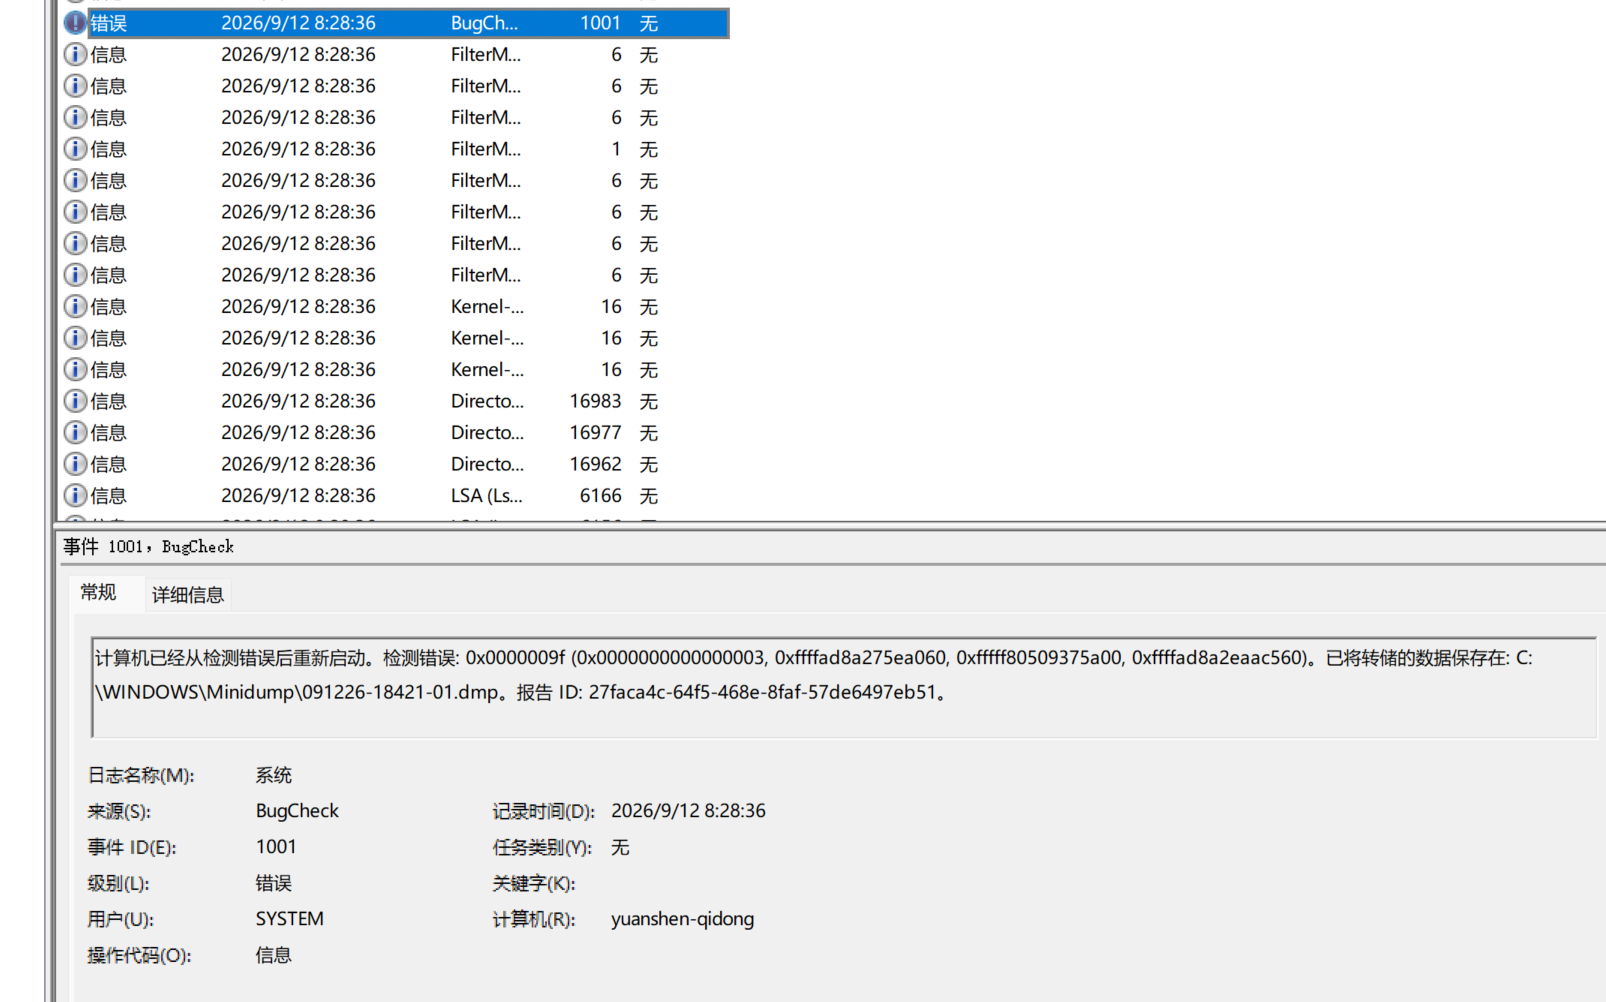
Task: Click event ID 1001 in the highlighted list row
Action: point(600,23)
